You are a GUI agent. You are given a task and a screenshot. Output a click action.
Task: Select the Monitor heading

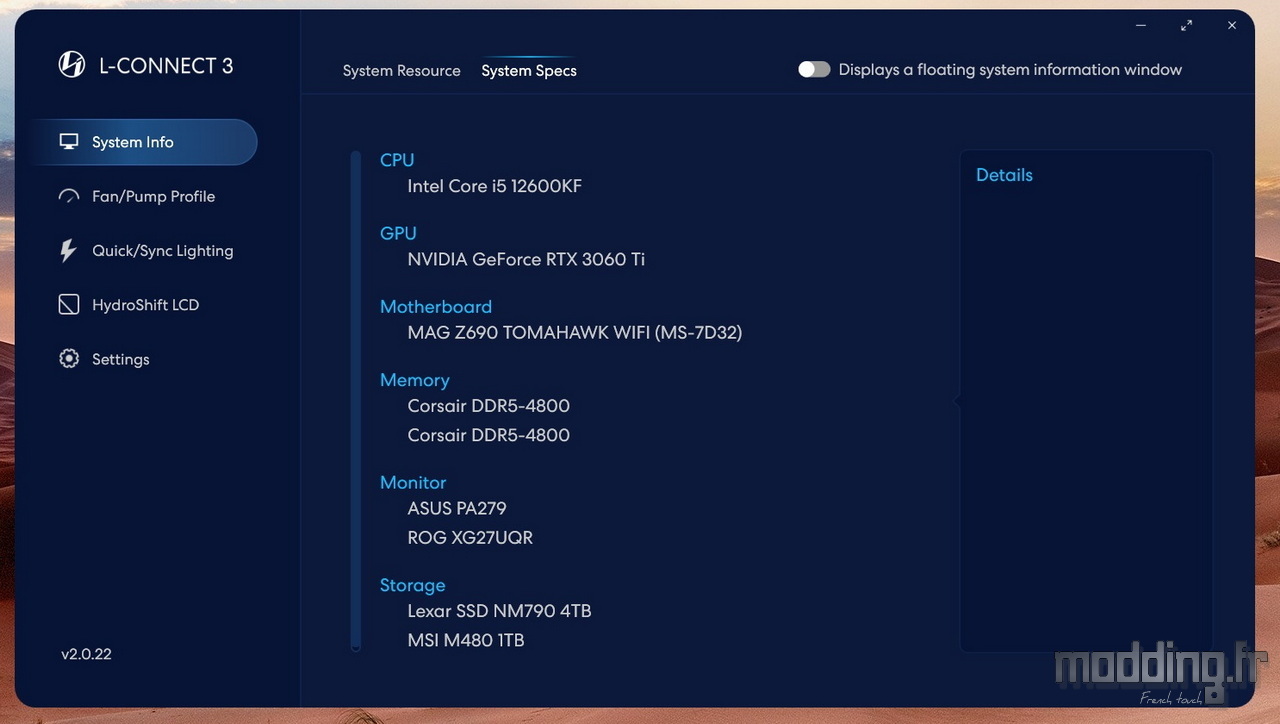(x=413, y=482)
